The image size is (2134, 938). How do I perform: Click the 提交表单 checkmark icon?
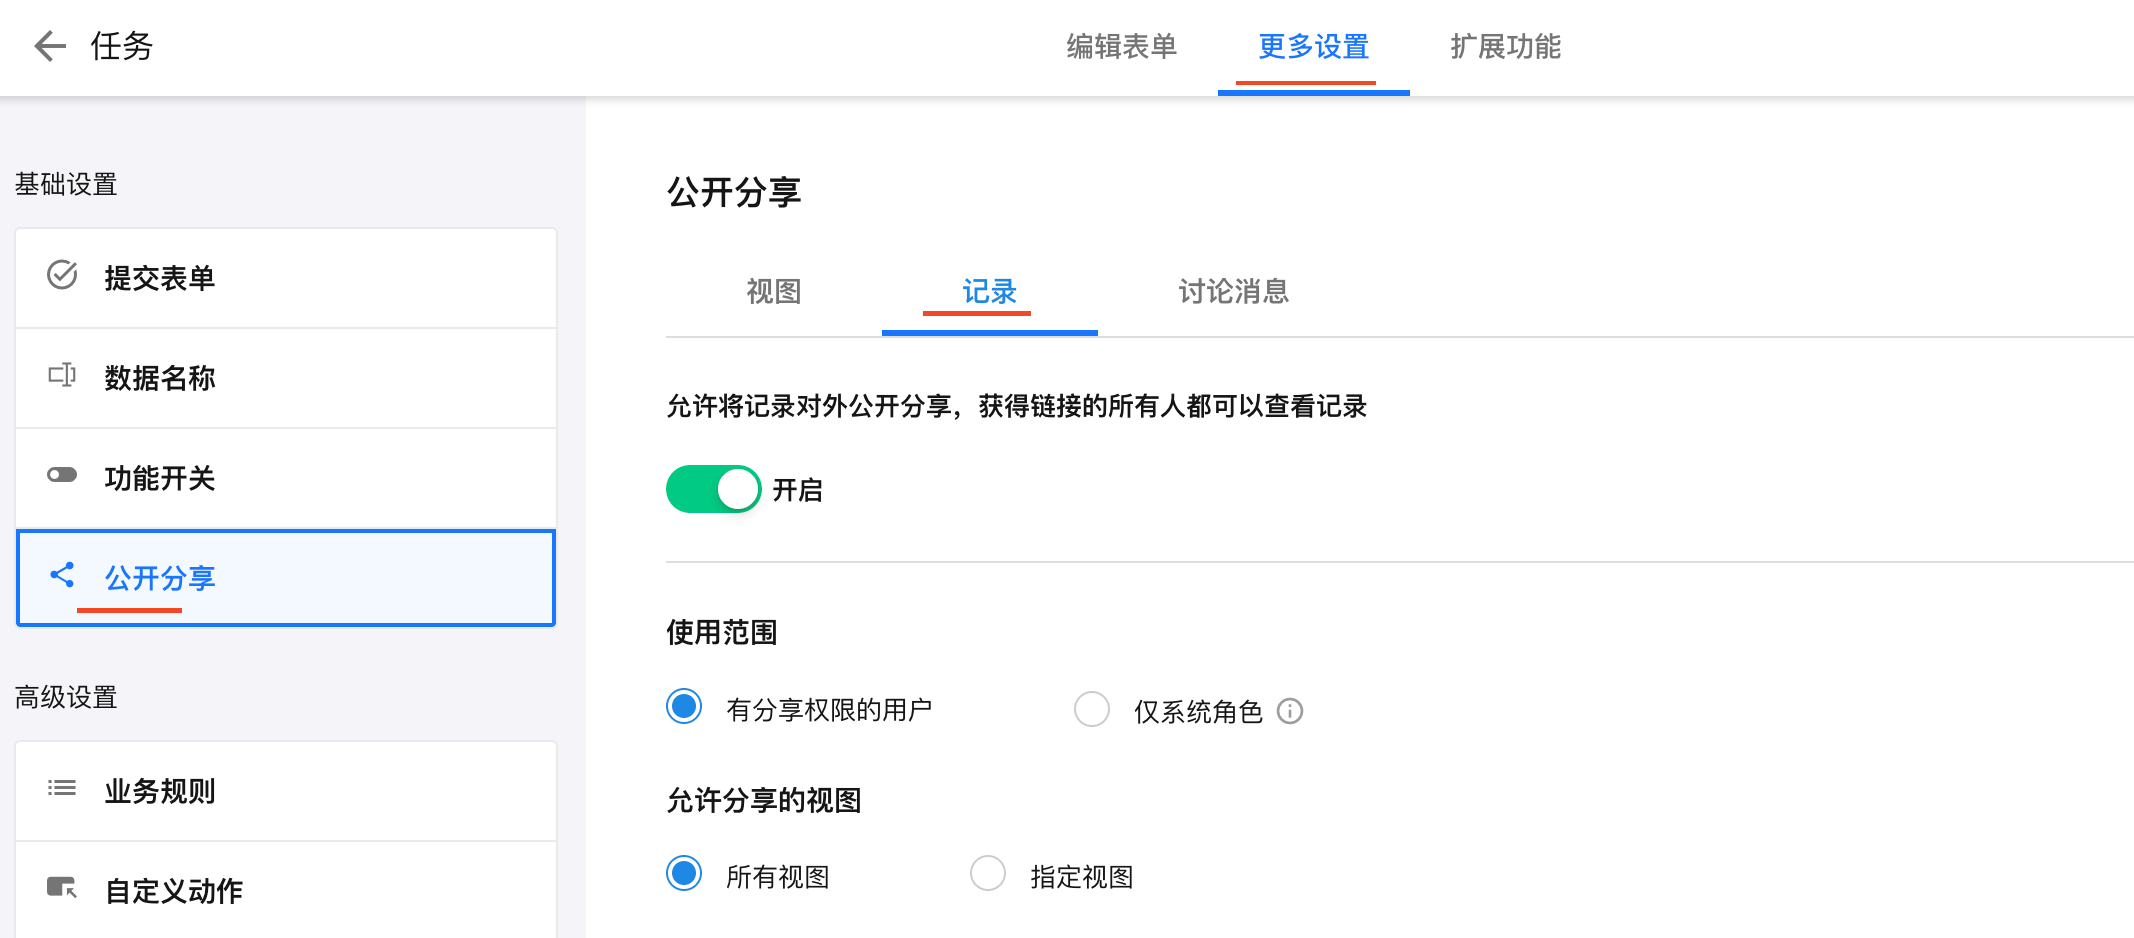coord(62,275)
